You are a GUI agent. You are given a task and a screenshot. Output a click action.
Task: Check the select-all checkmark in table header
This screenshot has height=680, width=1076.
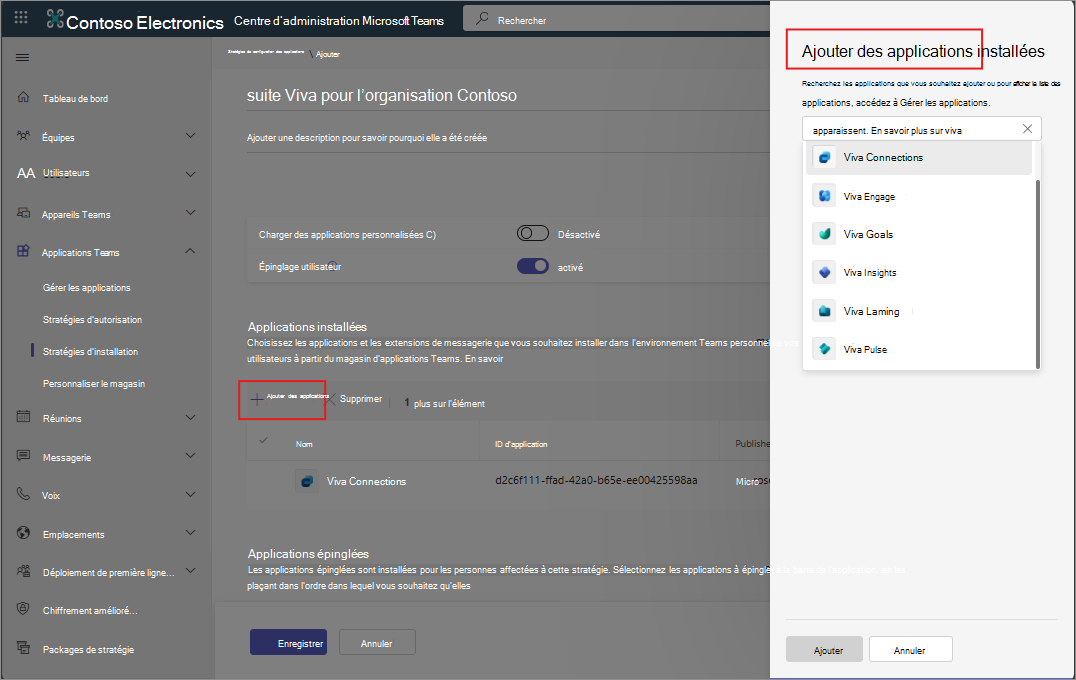tap(263, 441)
